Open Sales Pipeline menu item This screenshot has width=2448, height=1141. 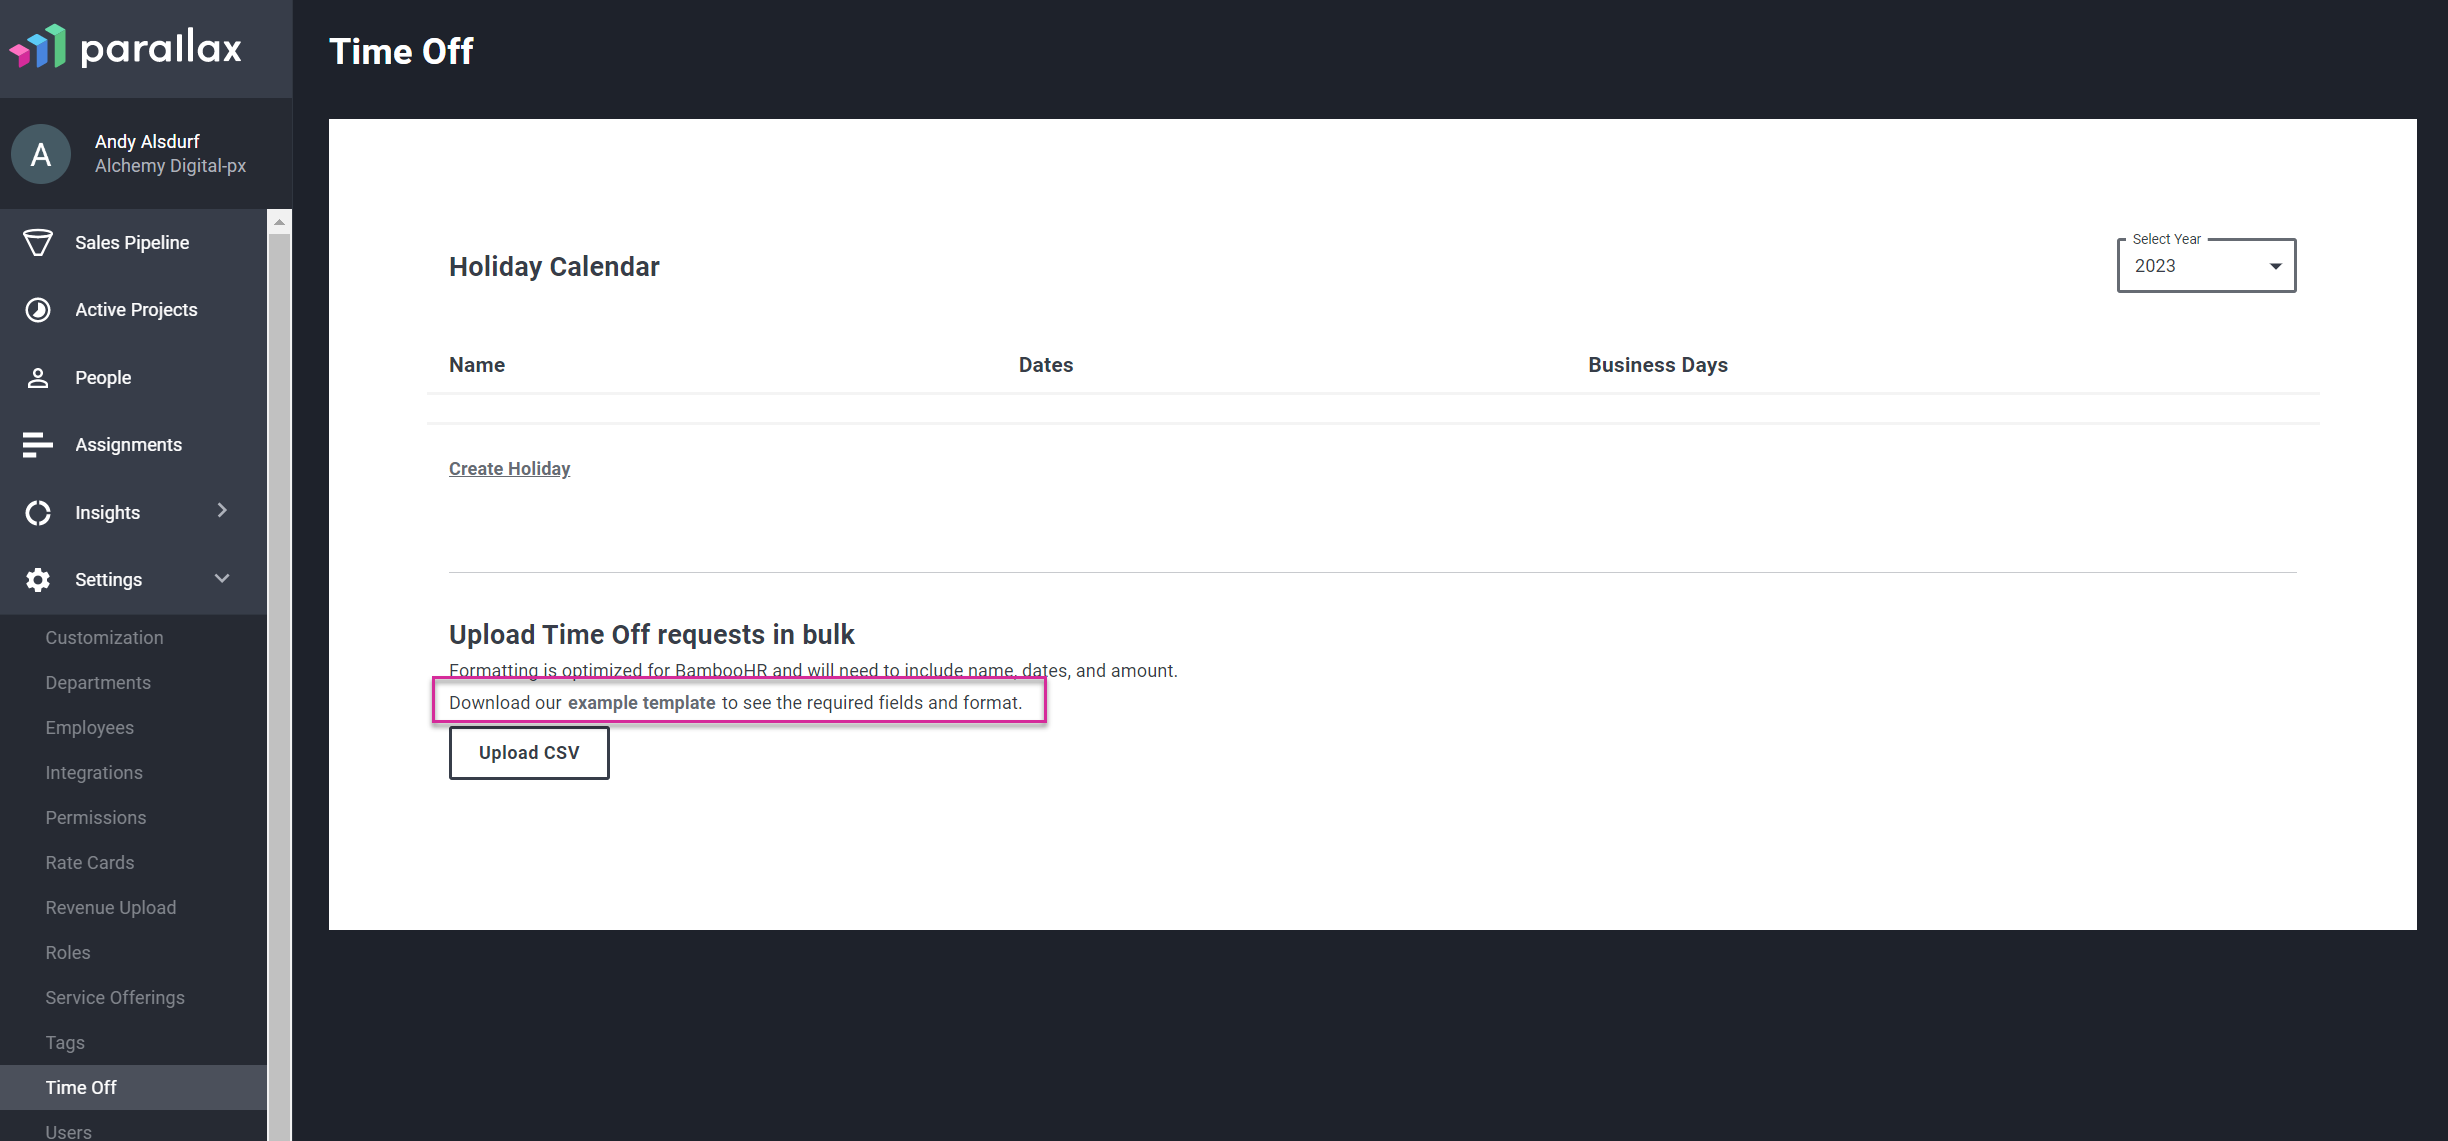coord(134,243)
